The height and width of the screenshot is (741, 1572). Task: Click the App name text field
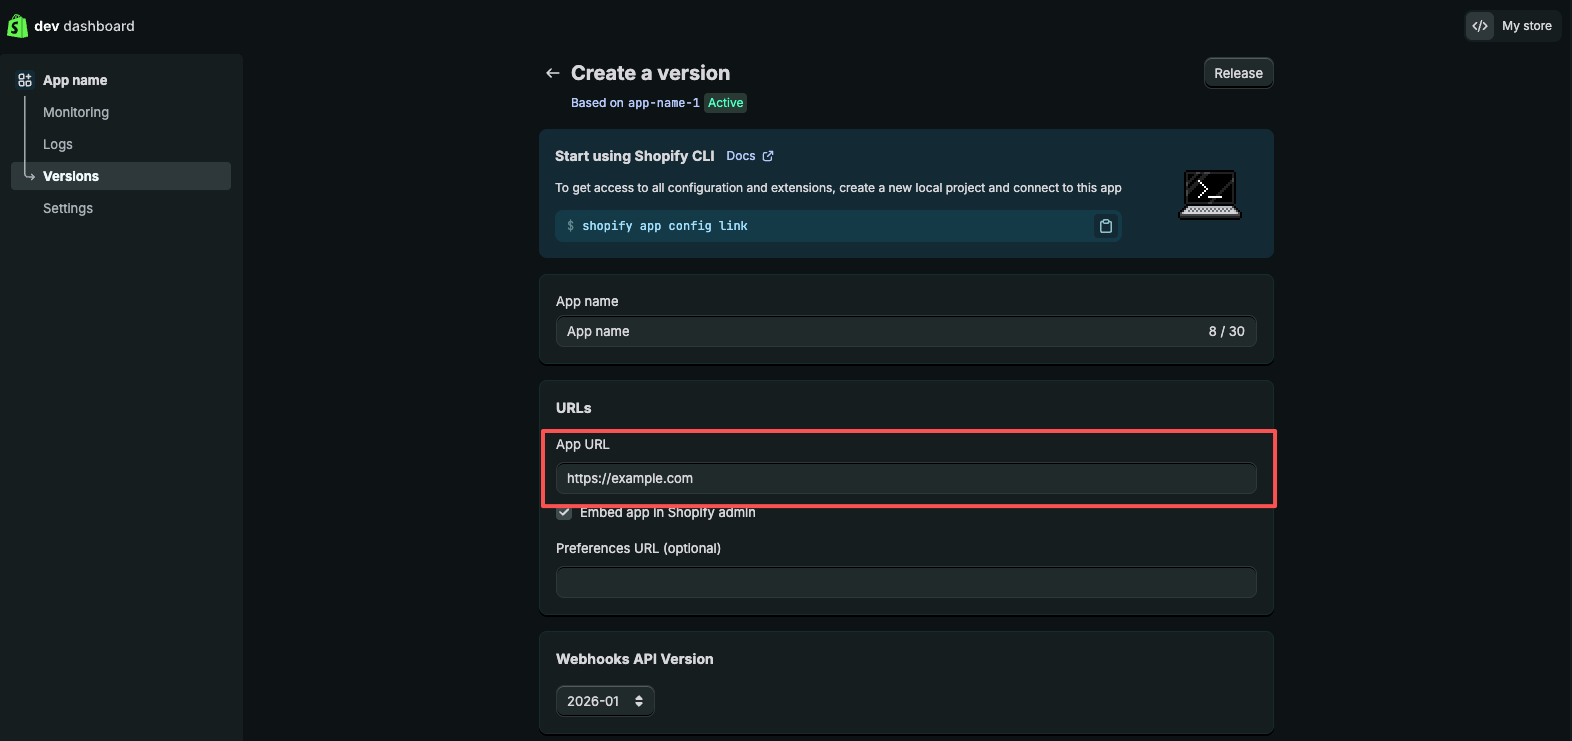coord(880,331)
